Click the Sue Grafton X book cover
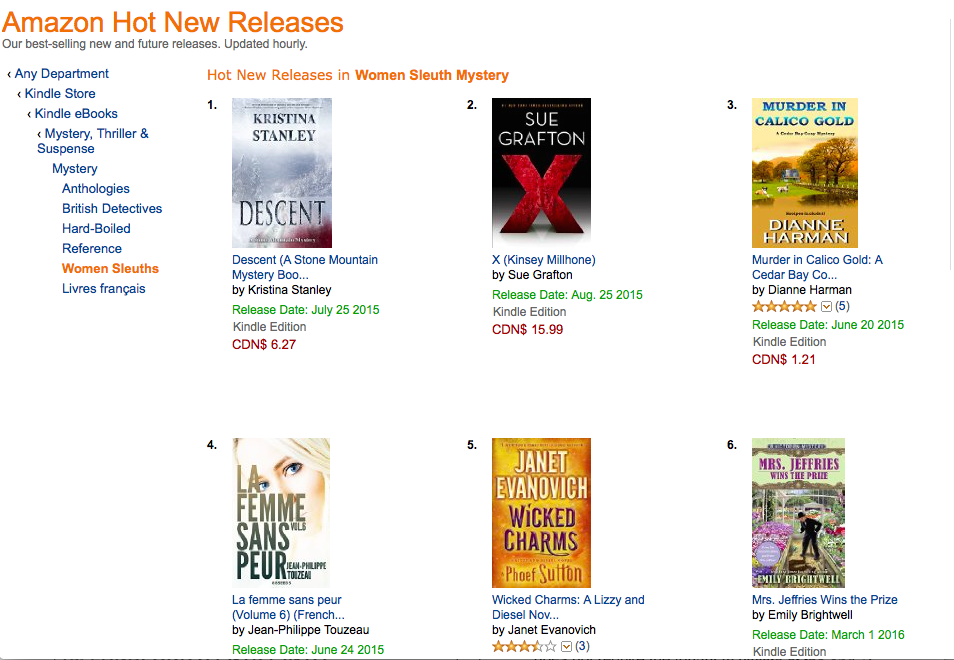Viewport: 954px width, 660px height. 541,173
